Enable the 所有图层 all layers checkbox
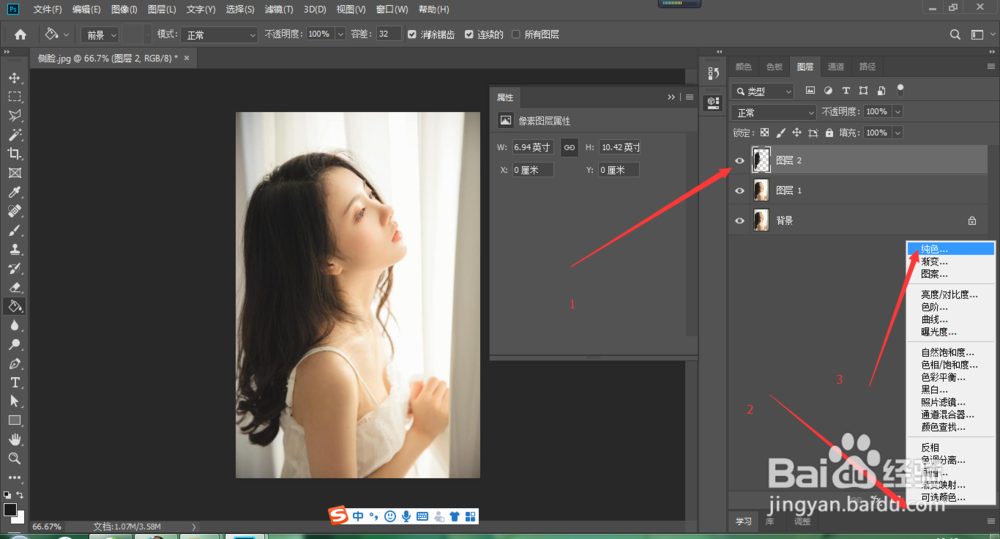1000x539 pixels. point(516,34)
